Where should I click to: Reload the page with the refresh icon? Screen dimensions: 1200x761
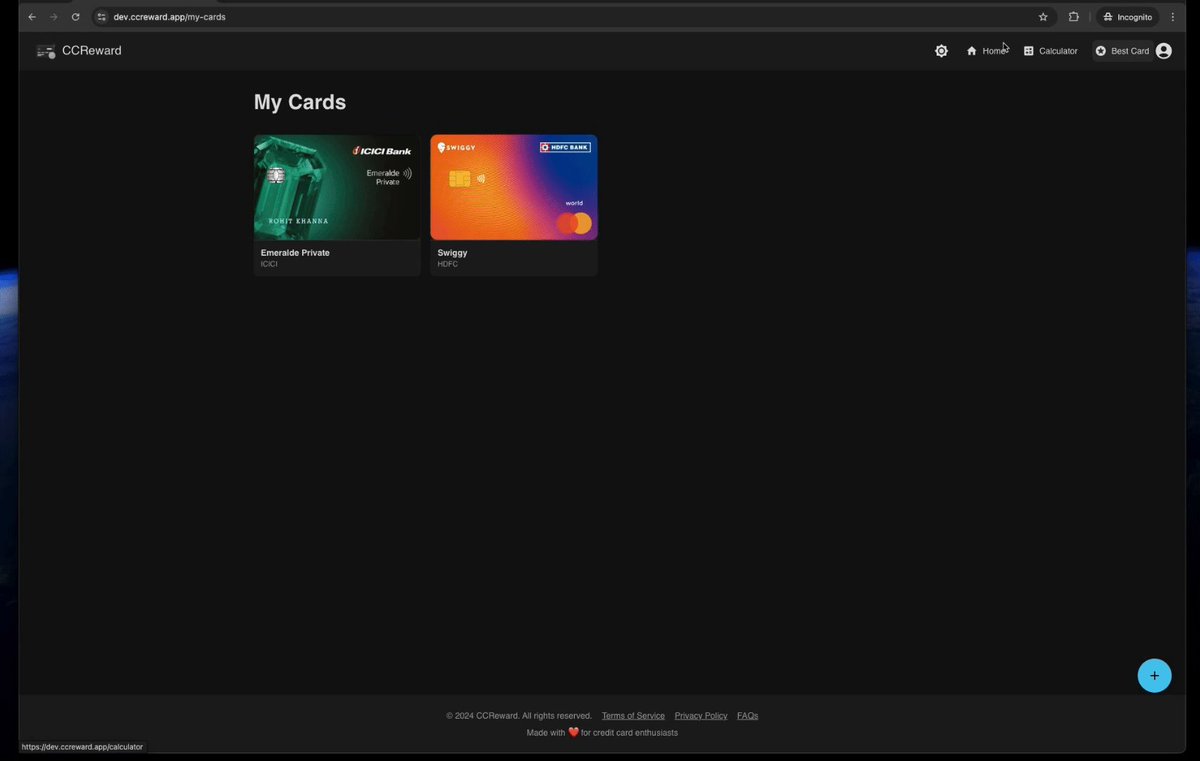point(75,17)
